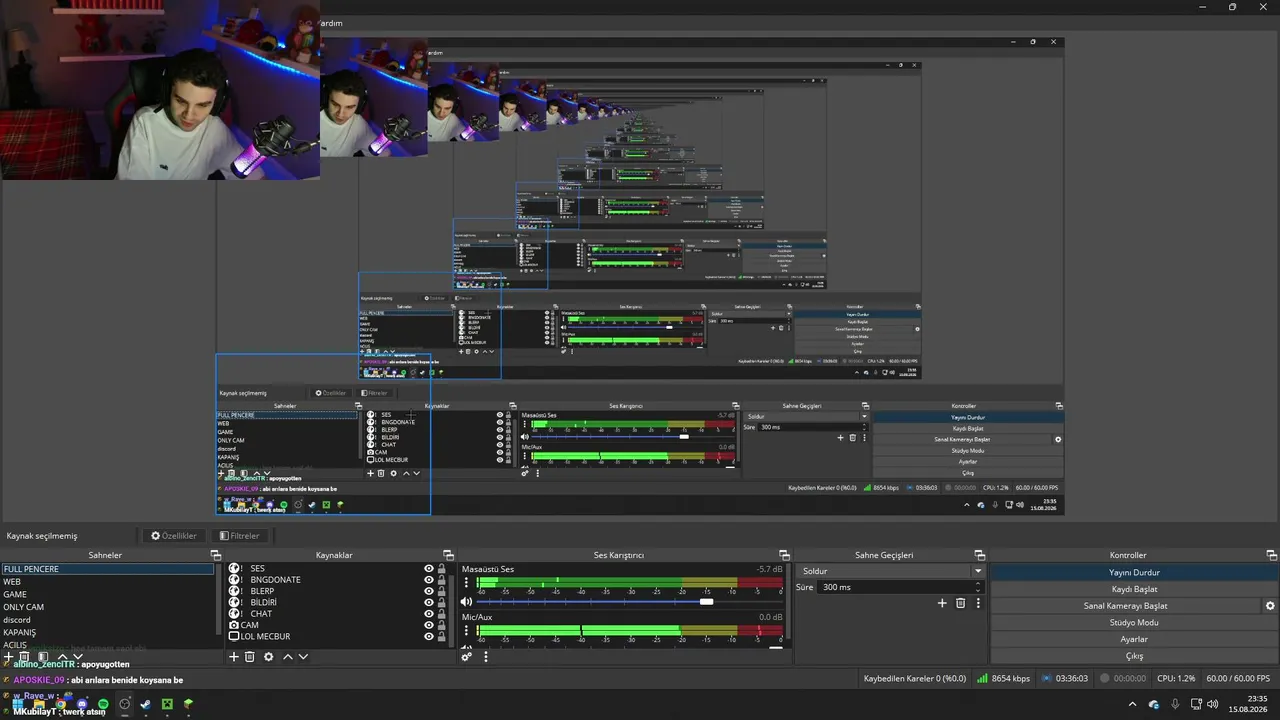Add a new scene with the plus icon
The height and width of the screenshot is (720, 1280).
(9, 657)
